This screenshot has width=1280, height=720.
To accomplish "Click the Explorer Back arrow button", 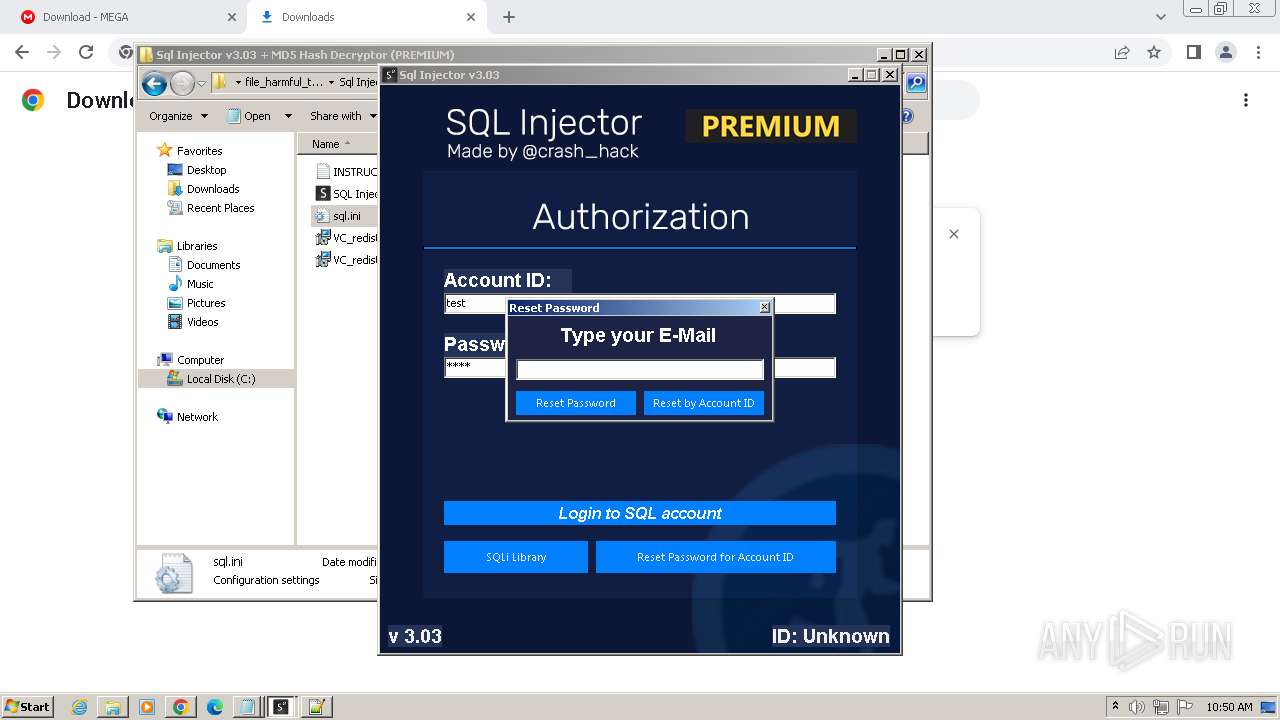I will (x=154, y=83).
